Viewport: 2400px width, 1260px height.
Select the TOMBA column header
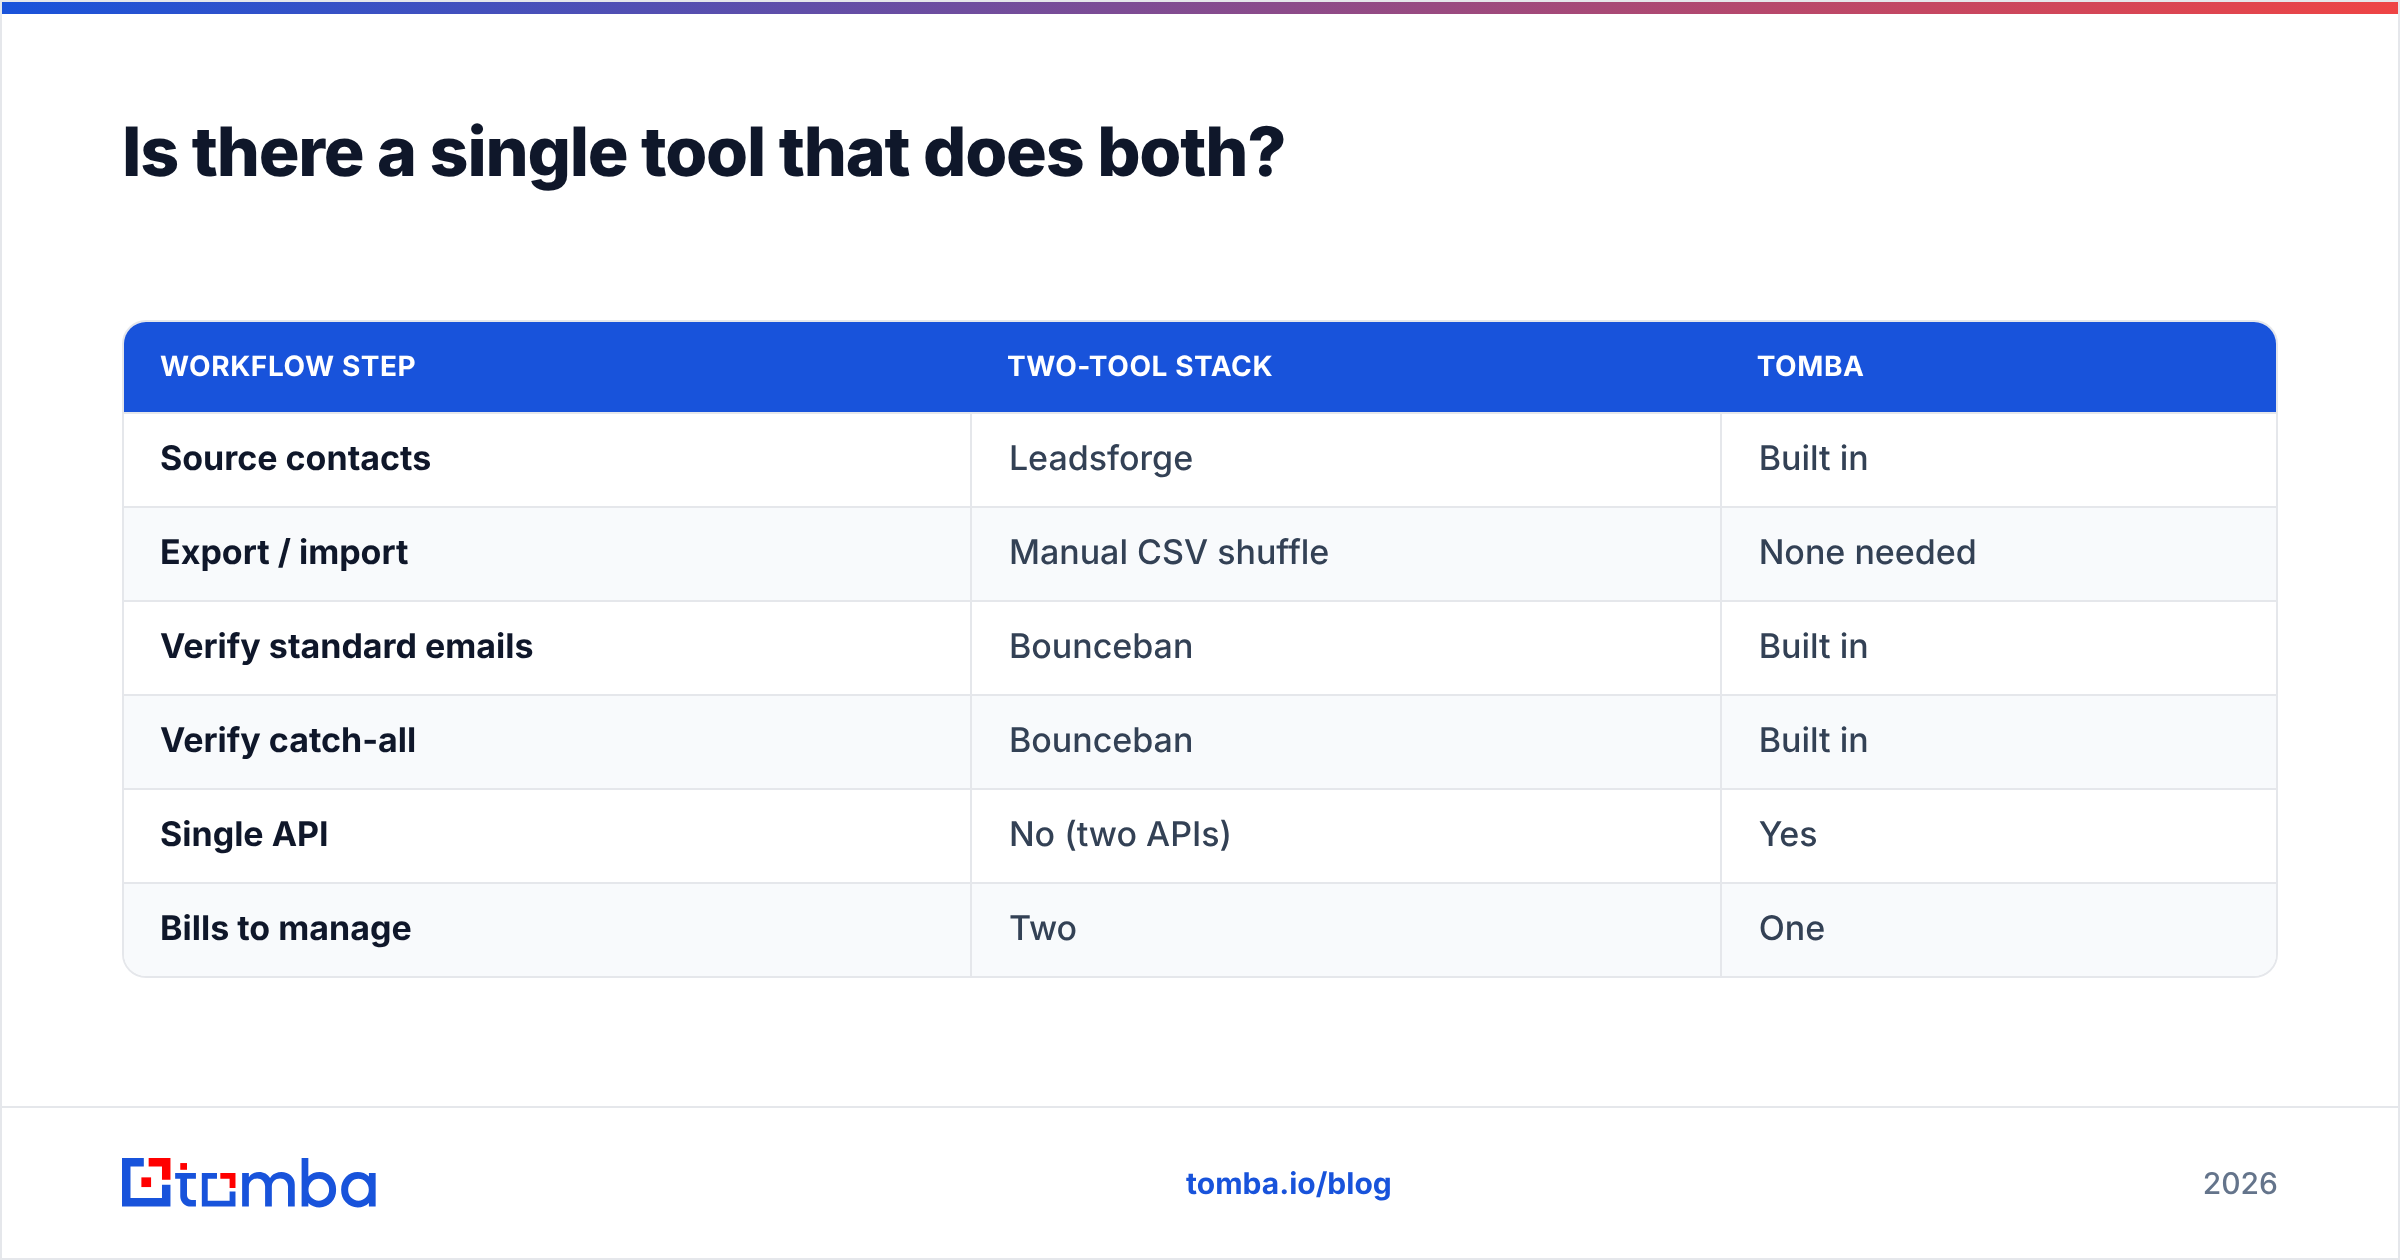1810,366
